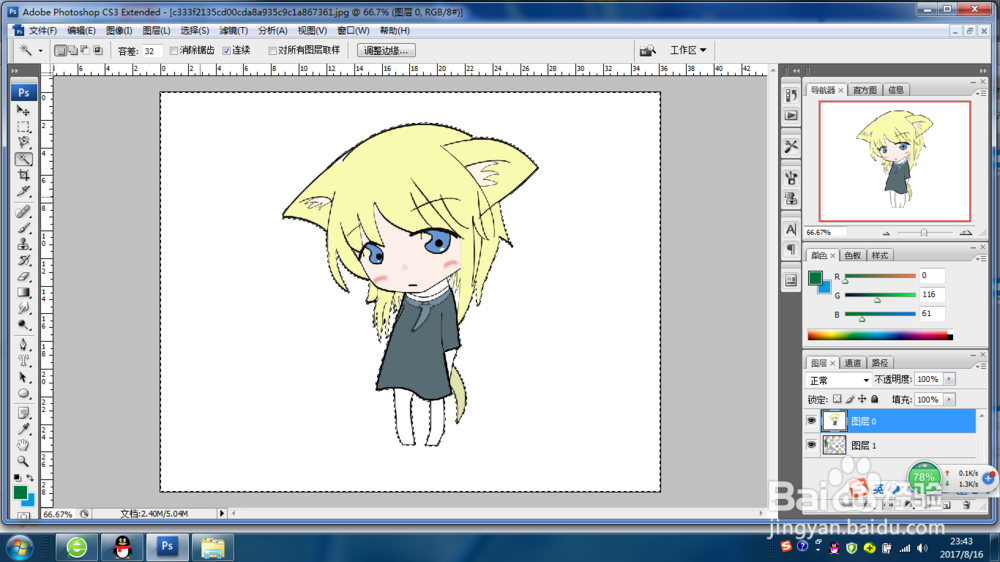Image resolution: width=1000 pixels, height=562 pixels.
Task: Toggle lock image pixels brush icon
Action: pyautogui.click(x=849, y=399)
